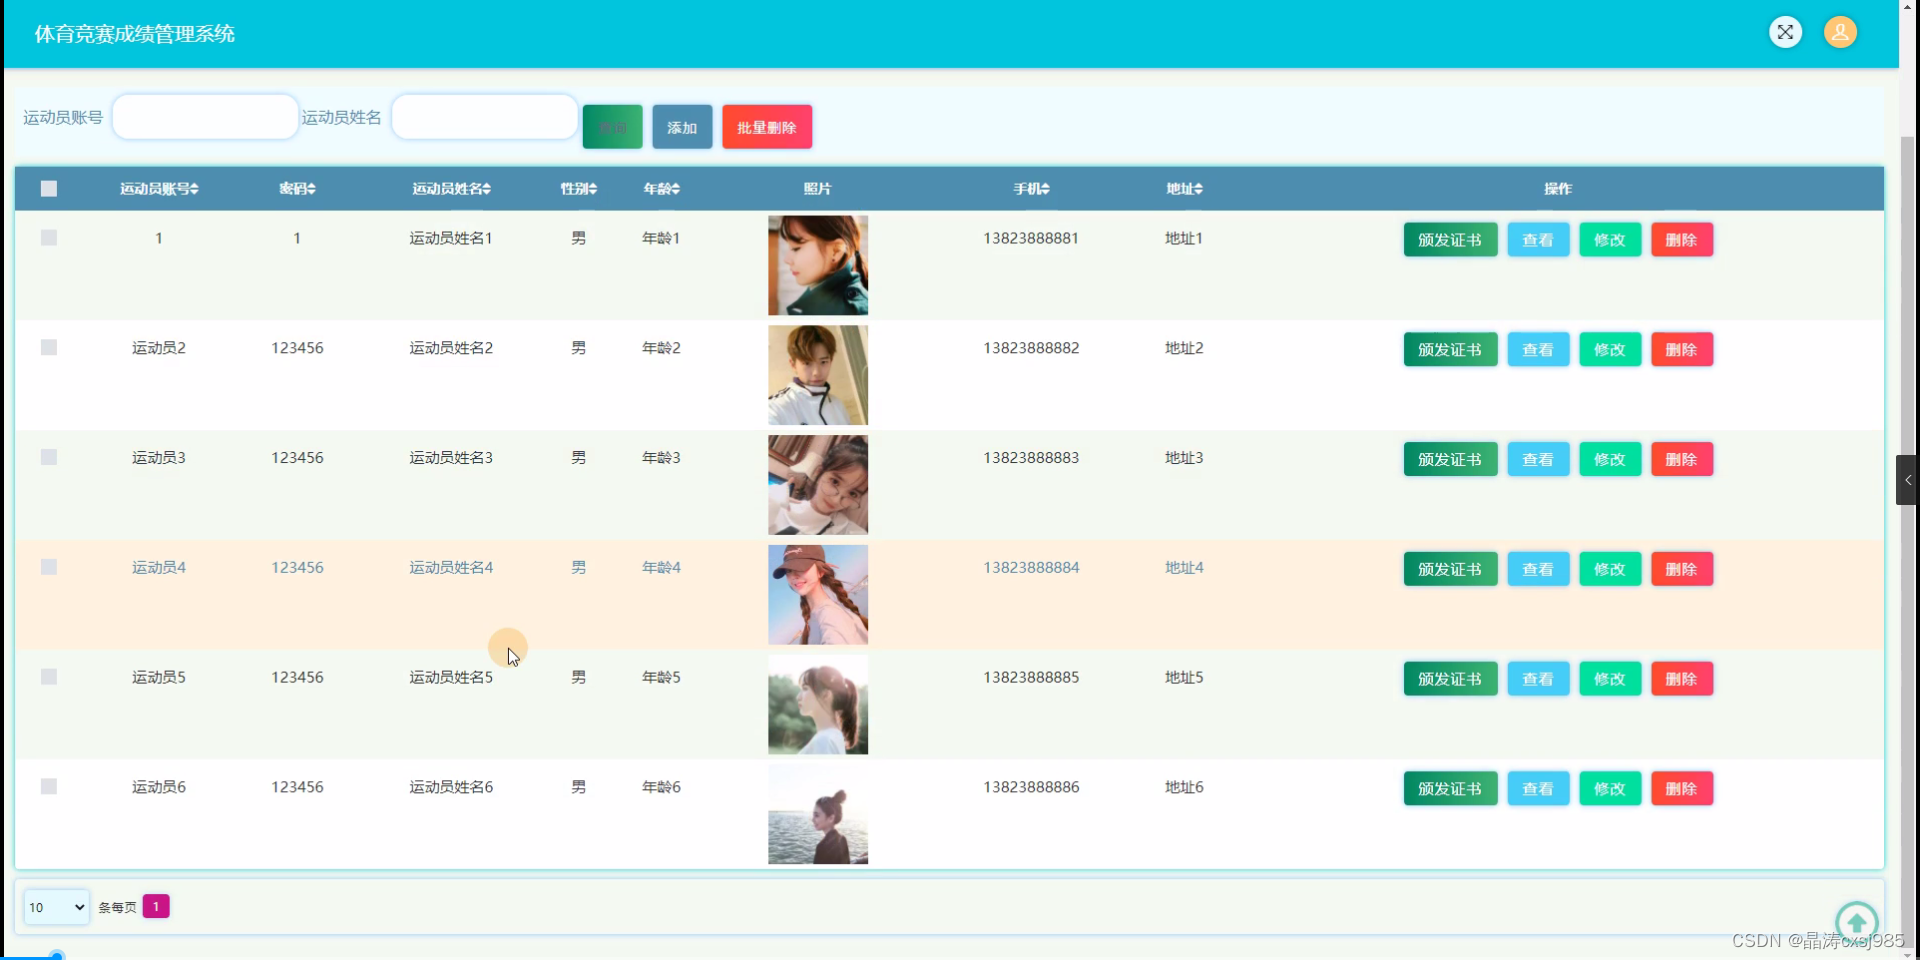Image resolution: width=1920 pixels, height=960 pixels.
Task: Click 修改 in the 运动员3 row
Action: [x=1610, y=460]
